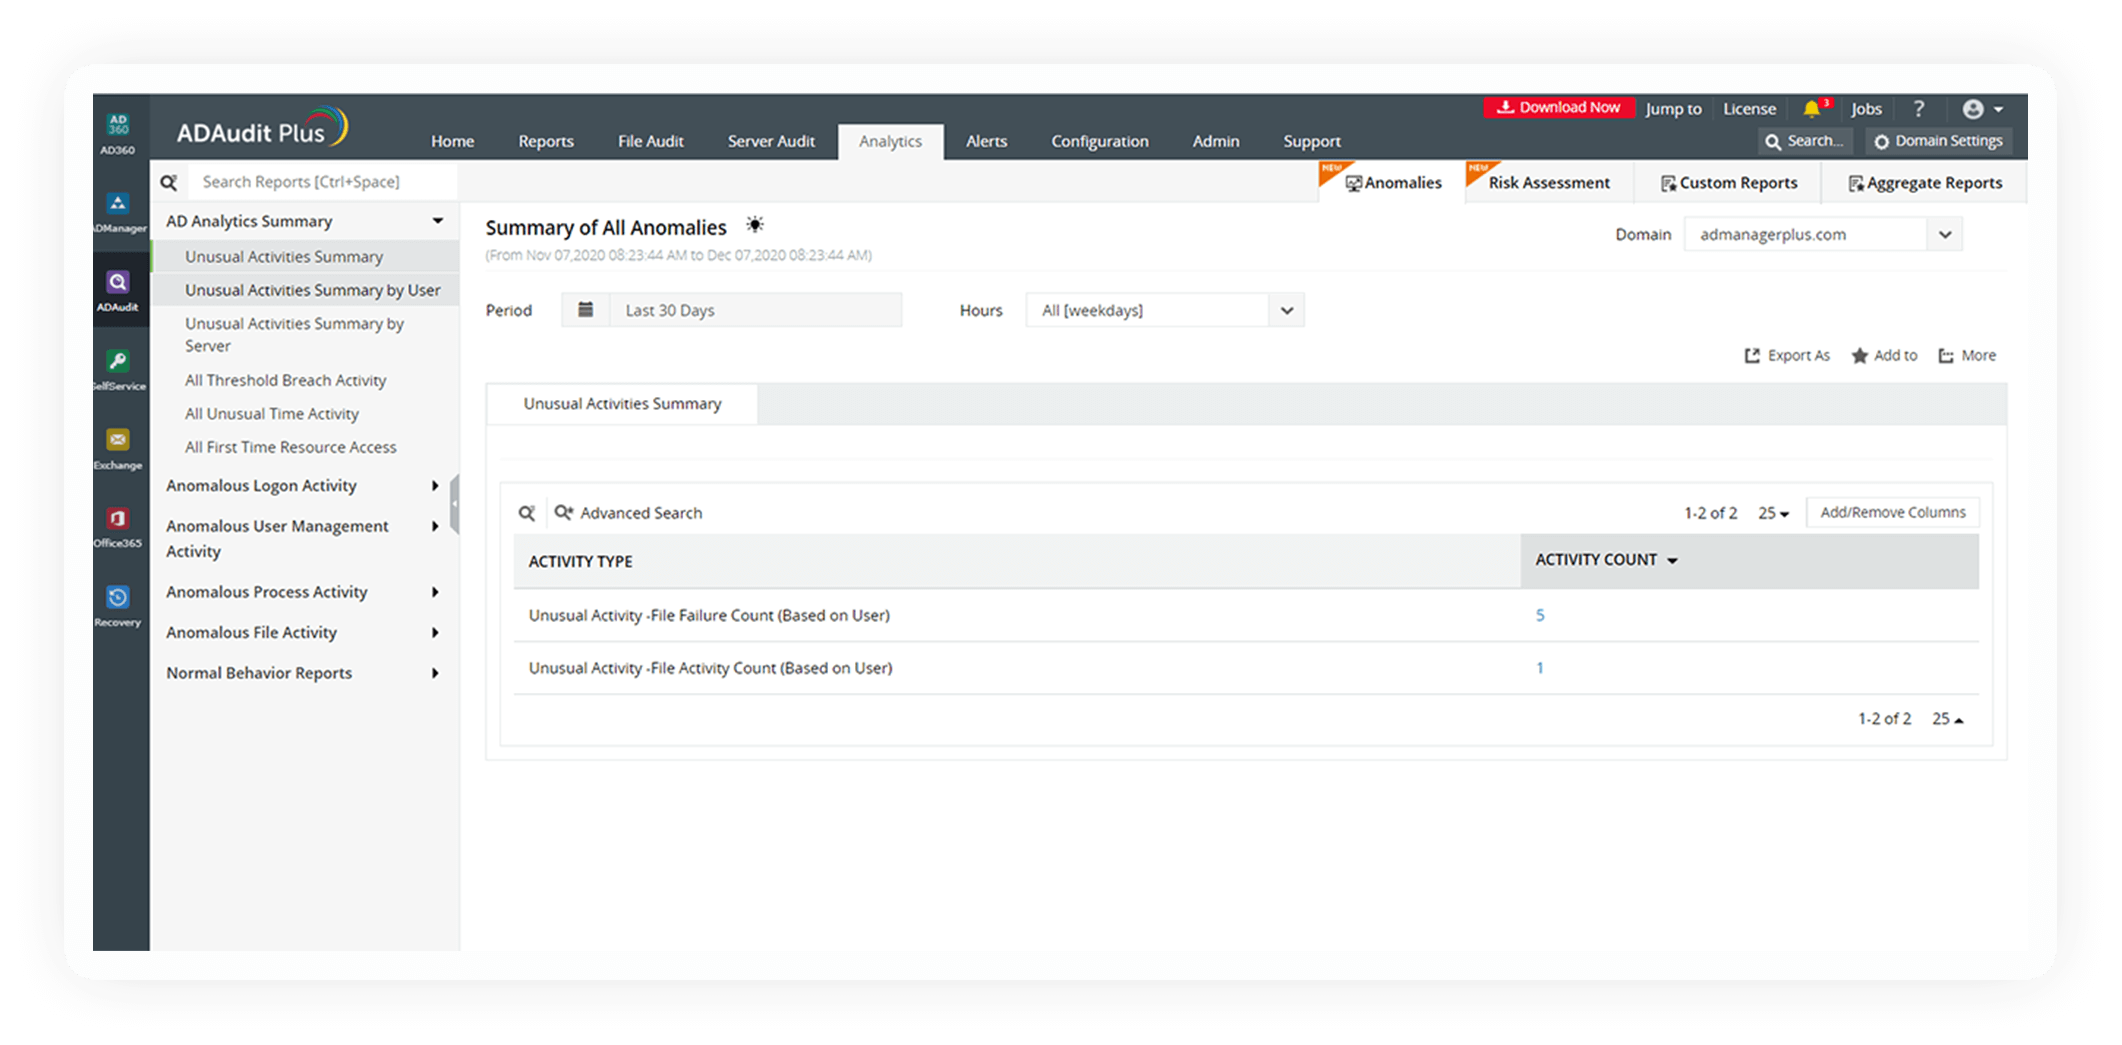Expand Anomalous File Activity

click(x=435, y=633)
